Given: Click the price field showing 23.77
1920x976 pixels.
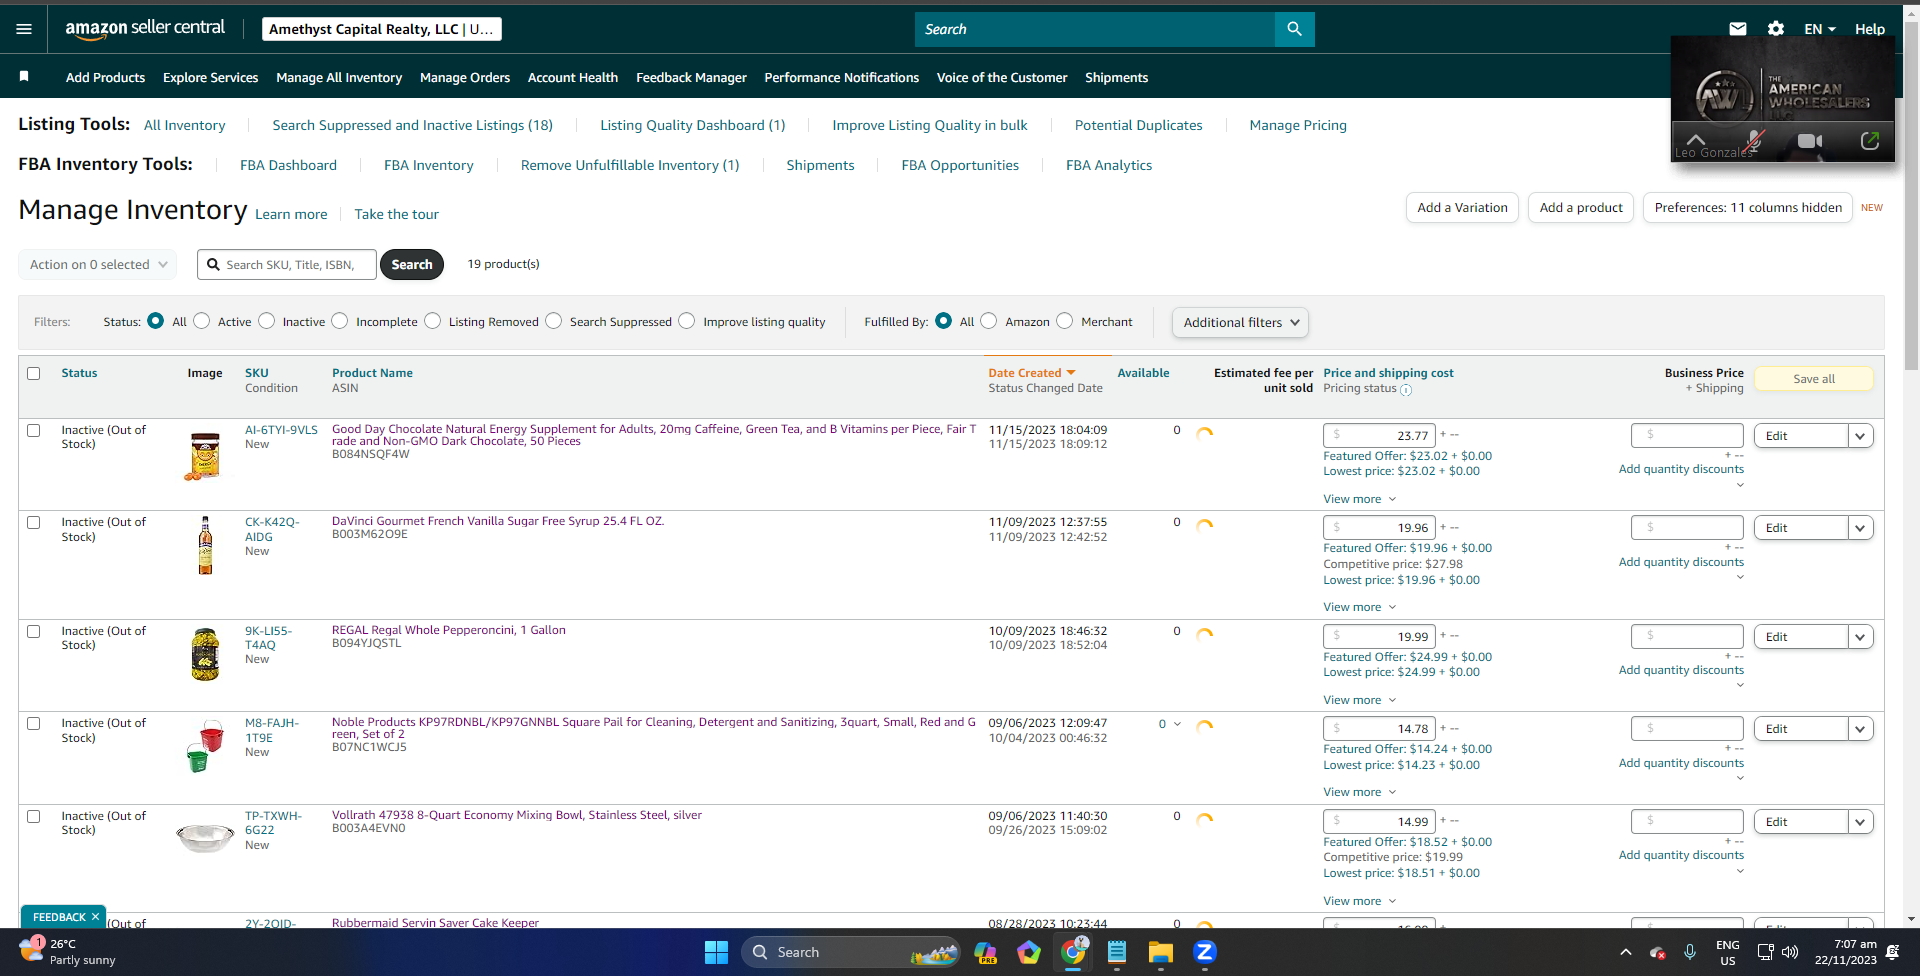Looking at the screenshot, I should tap(1379, 436).
